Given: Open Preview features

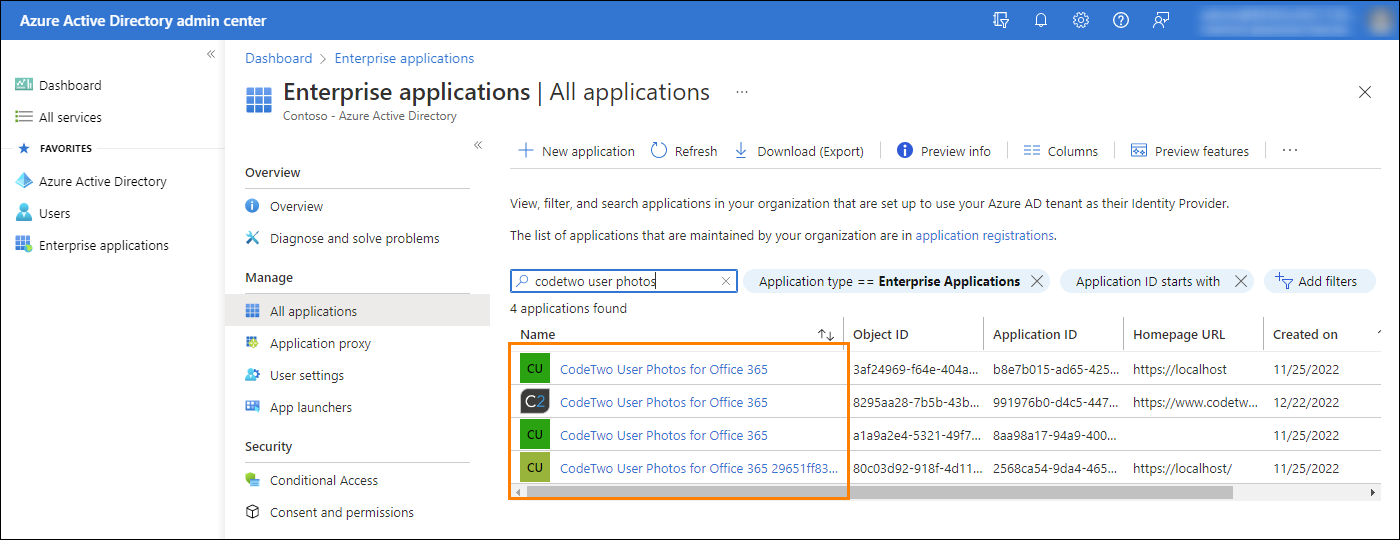Looking at the screenshot, I should click(1190, 151).
